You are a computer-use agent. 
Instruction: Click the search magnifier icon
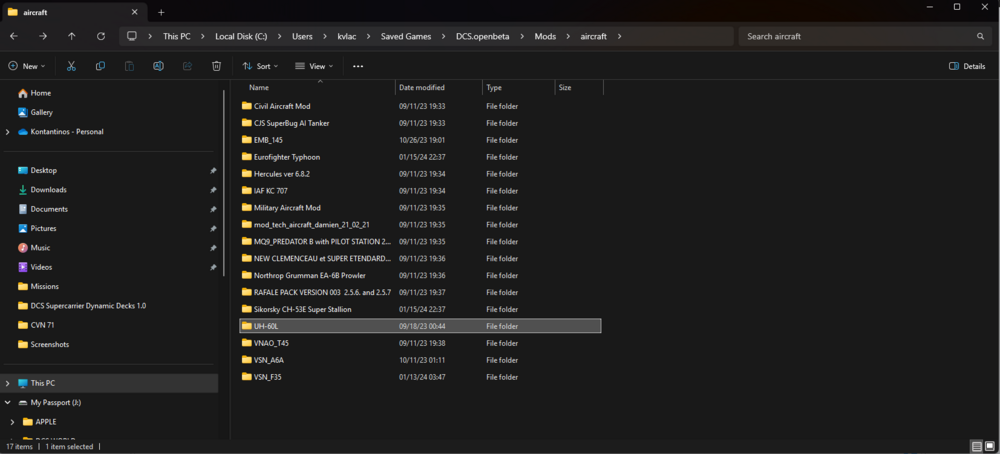coord(980,36)
